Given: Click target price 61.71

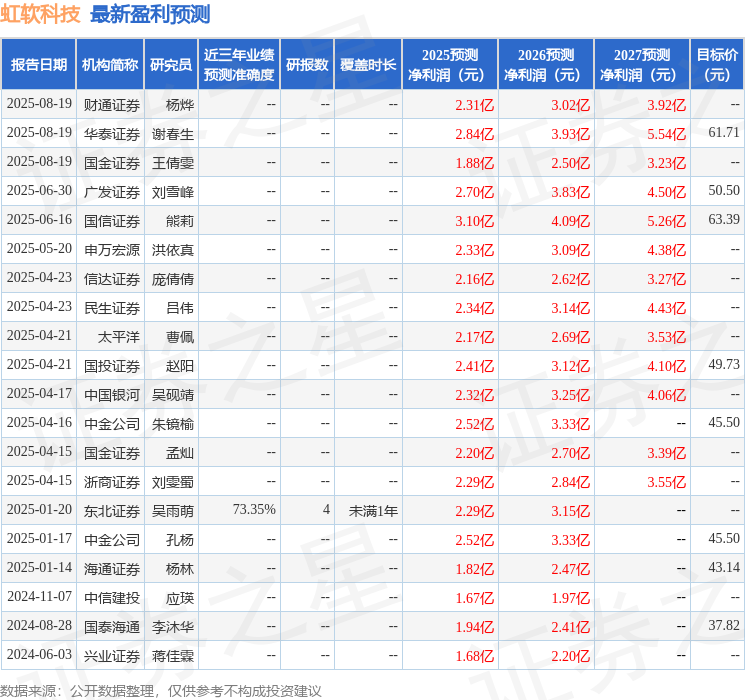Looking at the screenshot, I should point(724,133).
